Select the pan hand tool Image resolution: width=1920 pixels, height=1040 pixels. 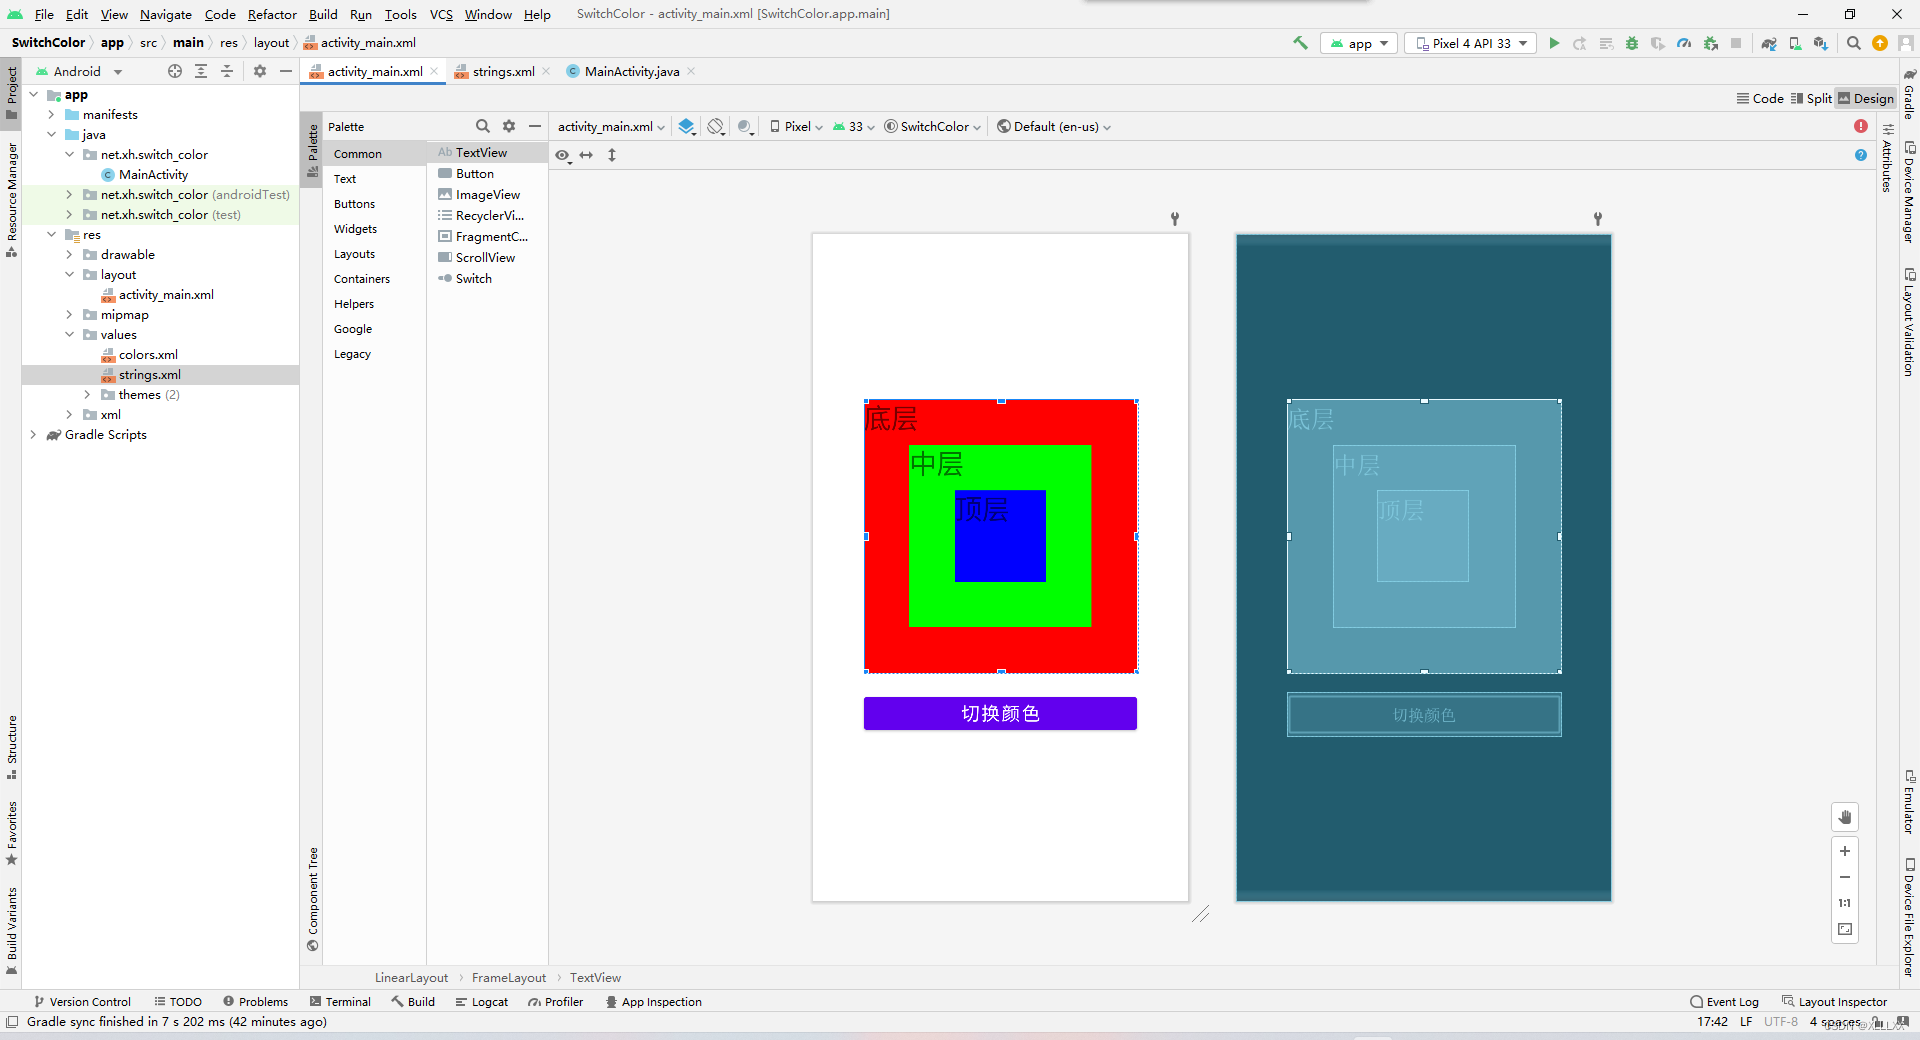tap(1845, 817)
